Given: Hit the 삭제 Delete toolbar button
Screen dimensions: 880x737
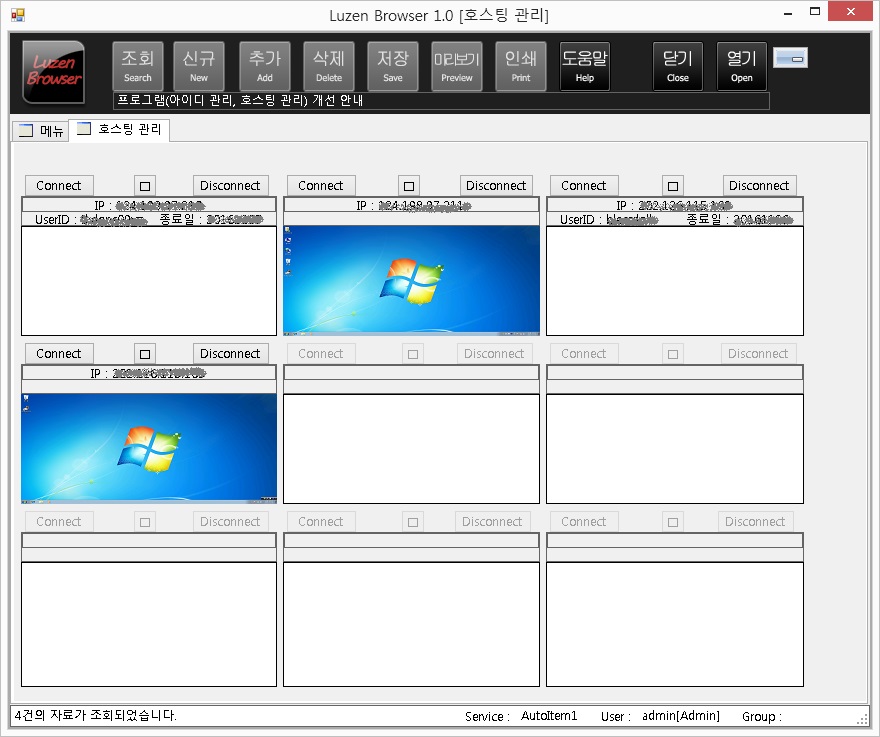Looking at the screenshot, I should click(328, 66).
